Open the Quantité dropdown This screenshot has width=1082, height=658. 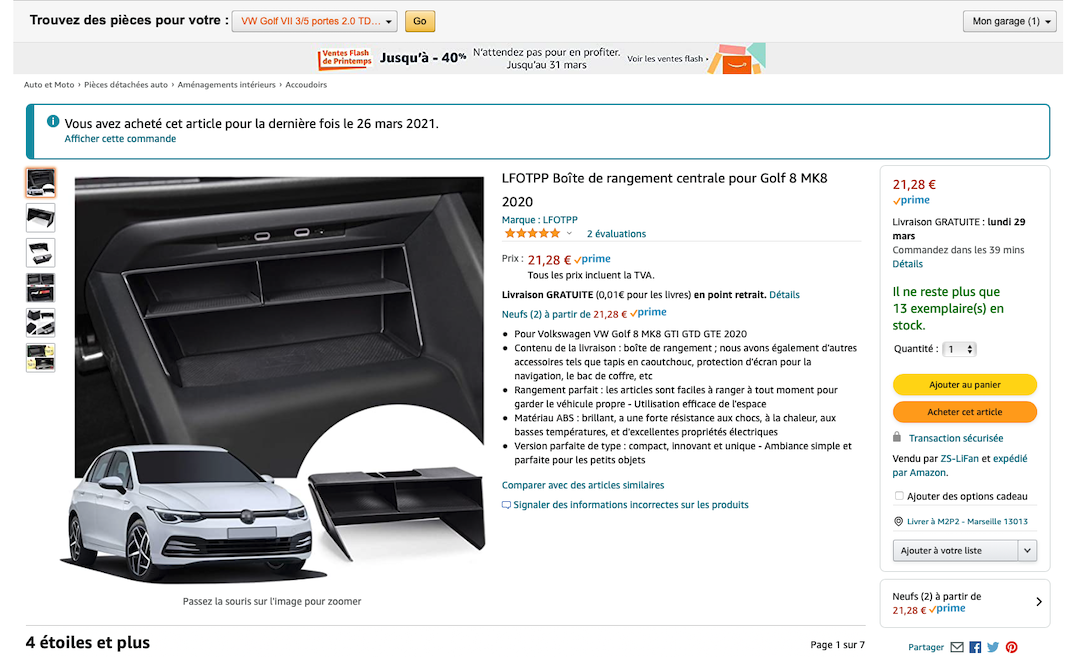tap(959, 349)
